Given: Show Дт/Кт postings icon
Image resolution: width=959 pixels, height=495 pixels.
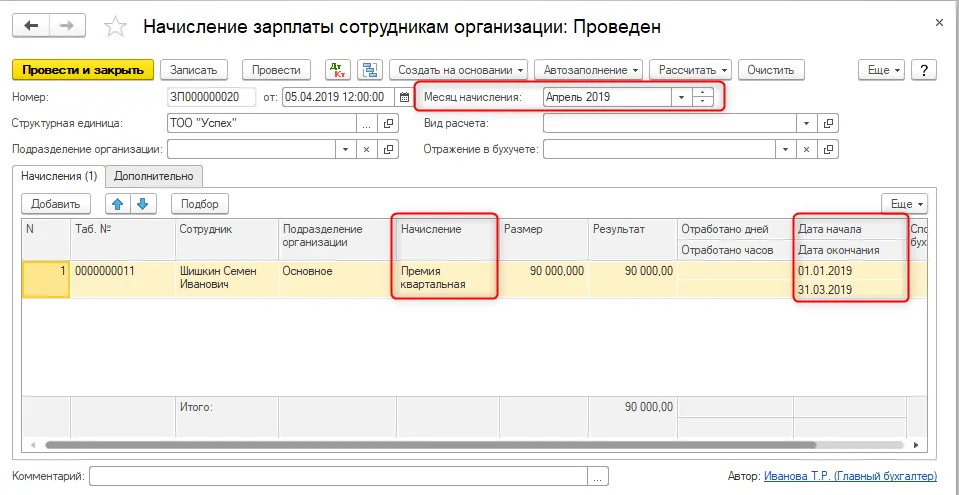Looking at the screenshot, I should (336, 70).
